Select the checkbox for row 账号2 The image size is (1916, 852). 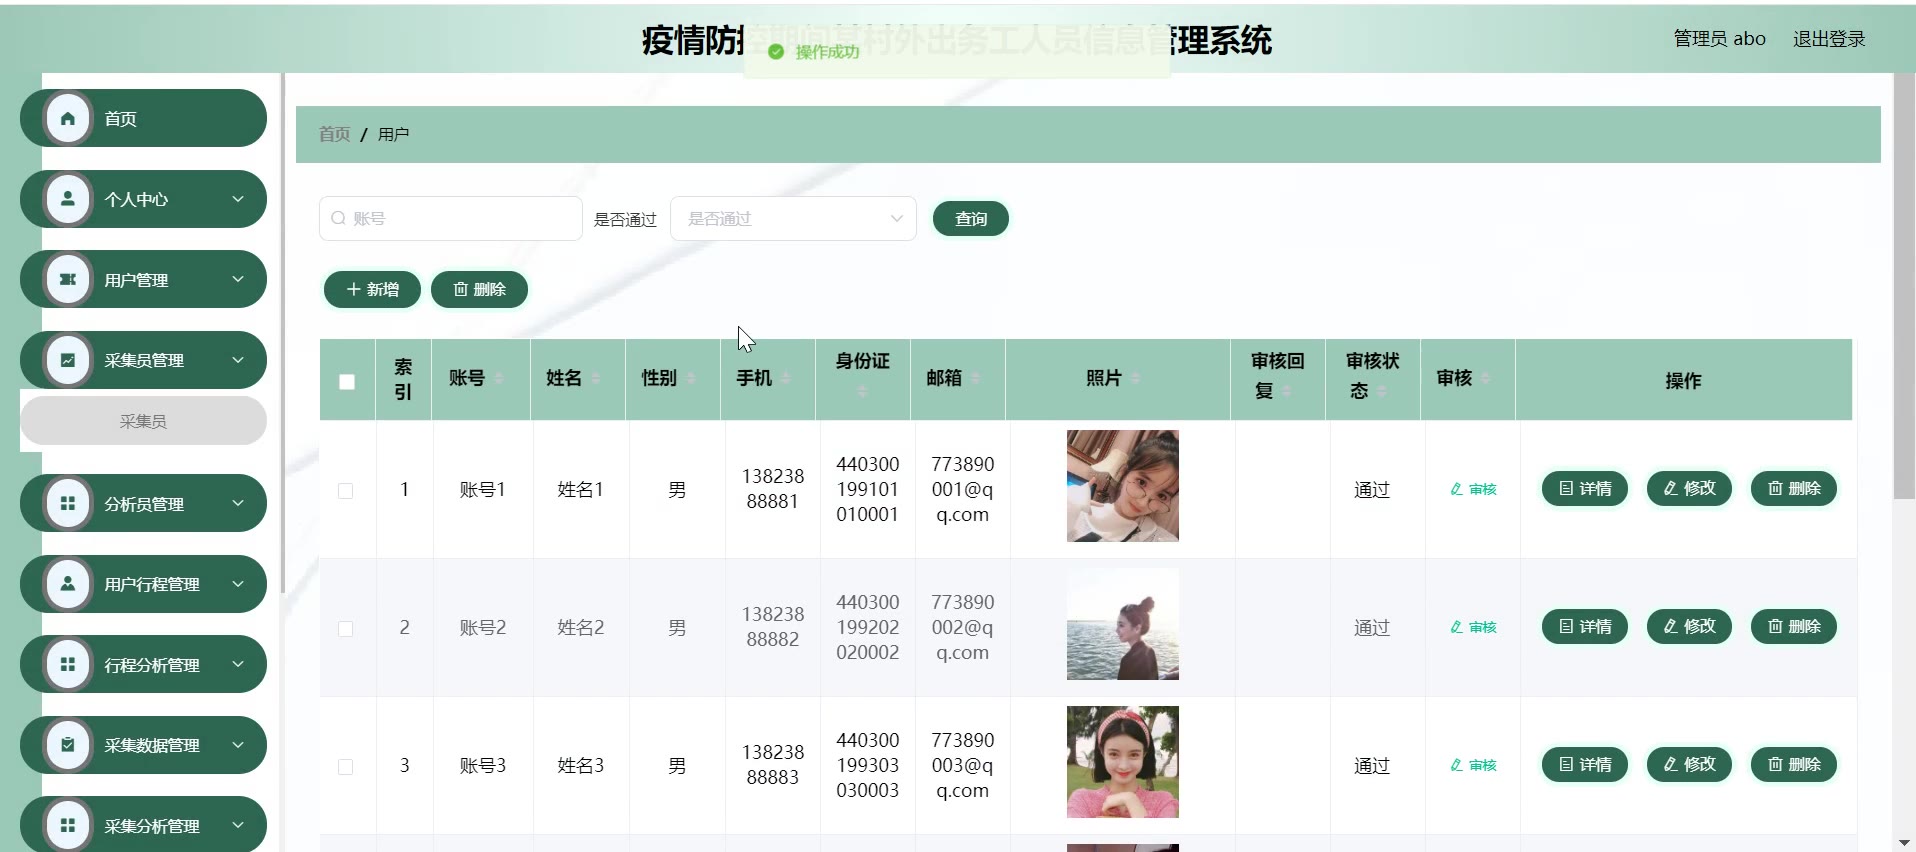pos(346,629)
